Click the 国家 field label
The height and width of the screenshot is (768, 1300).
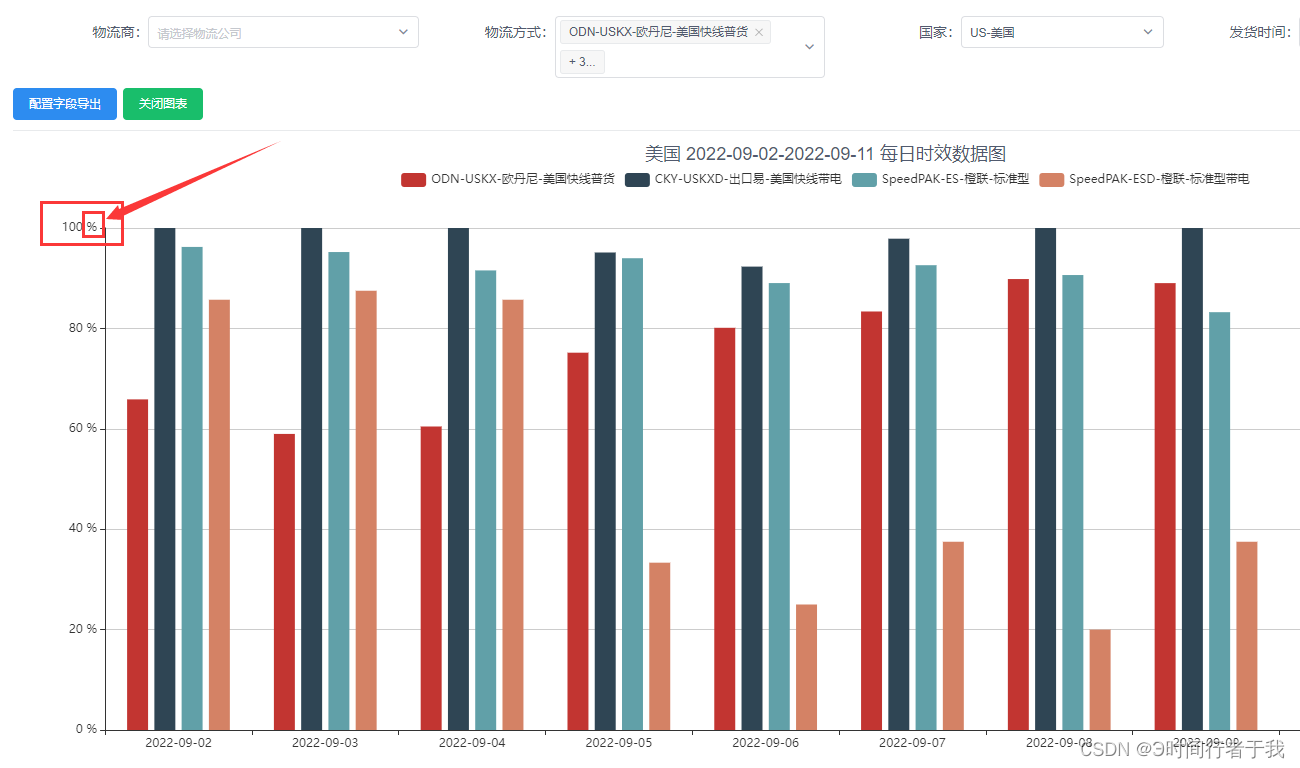coord(936,32)
